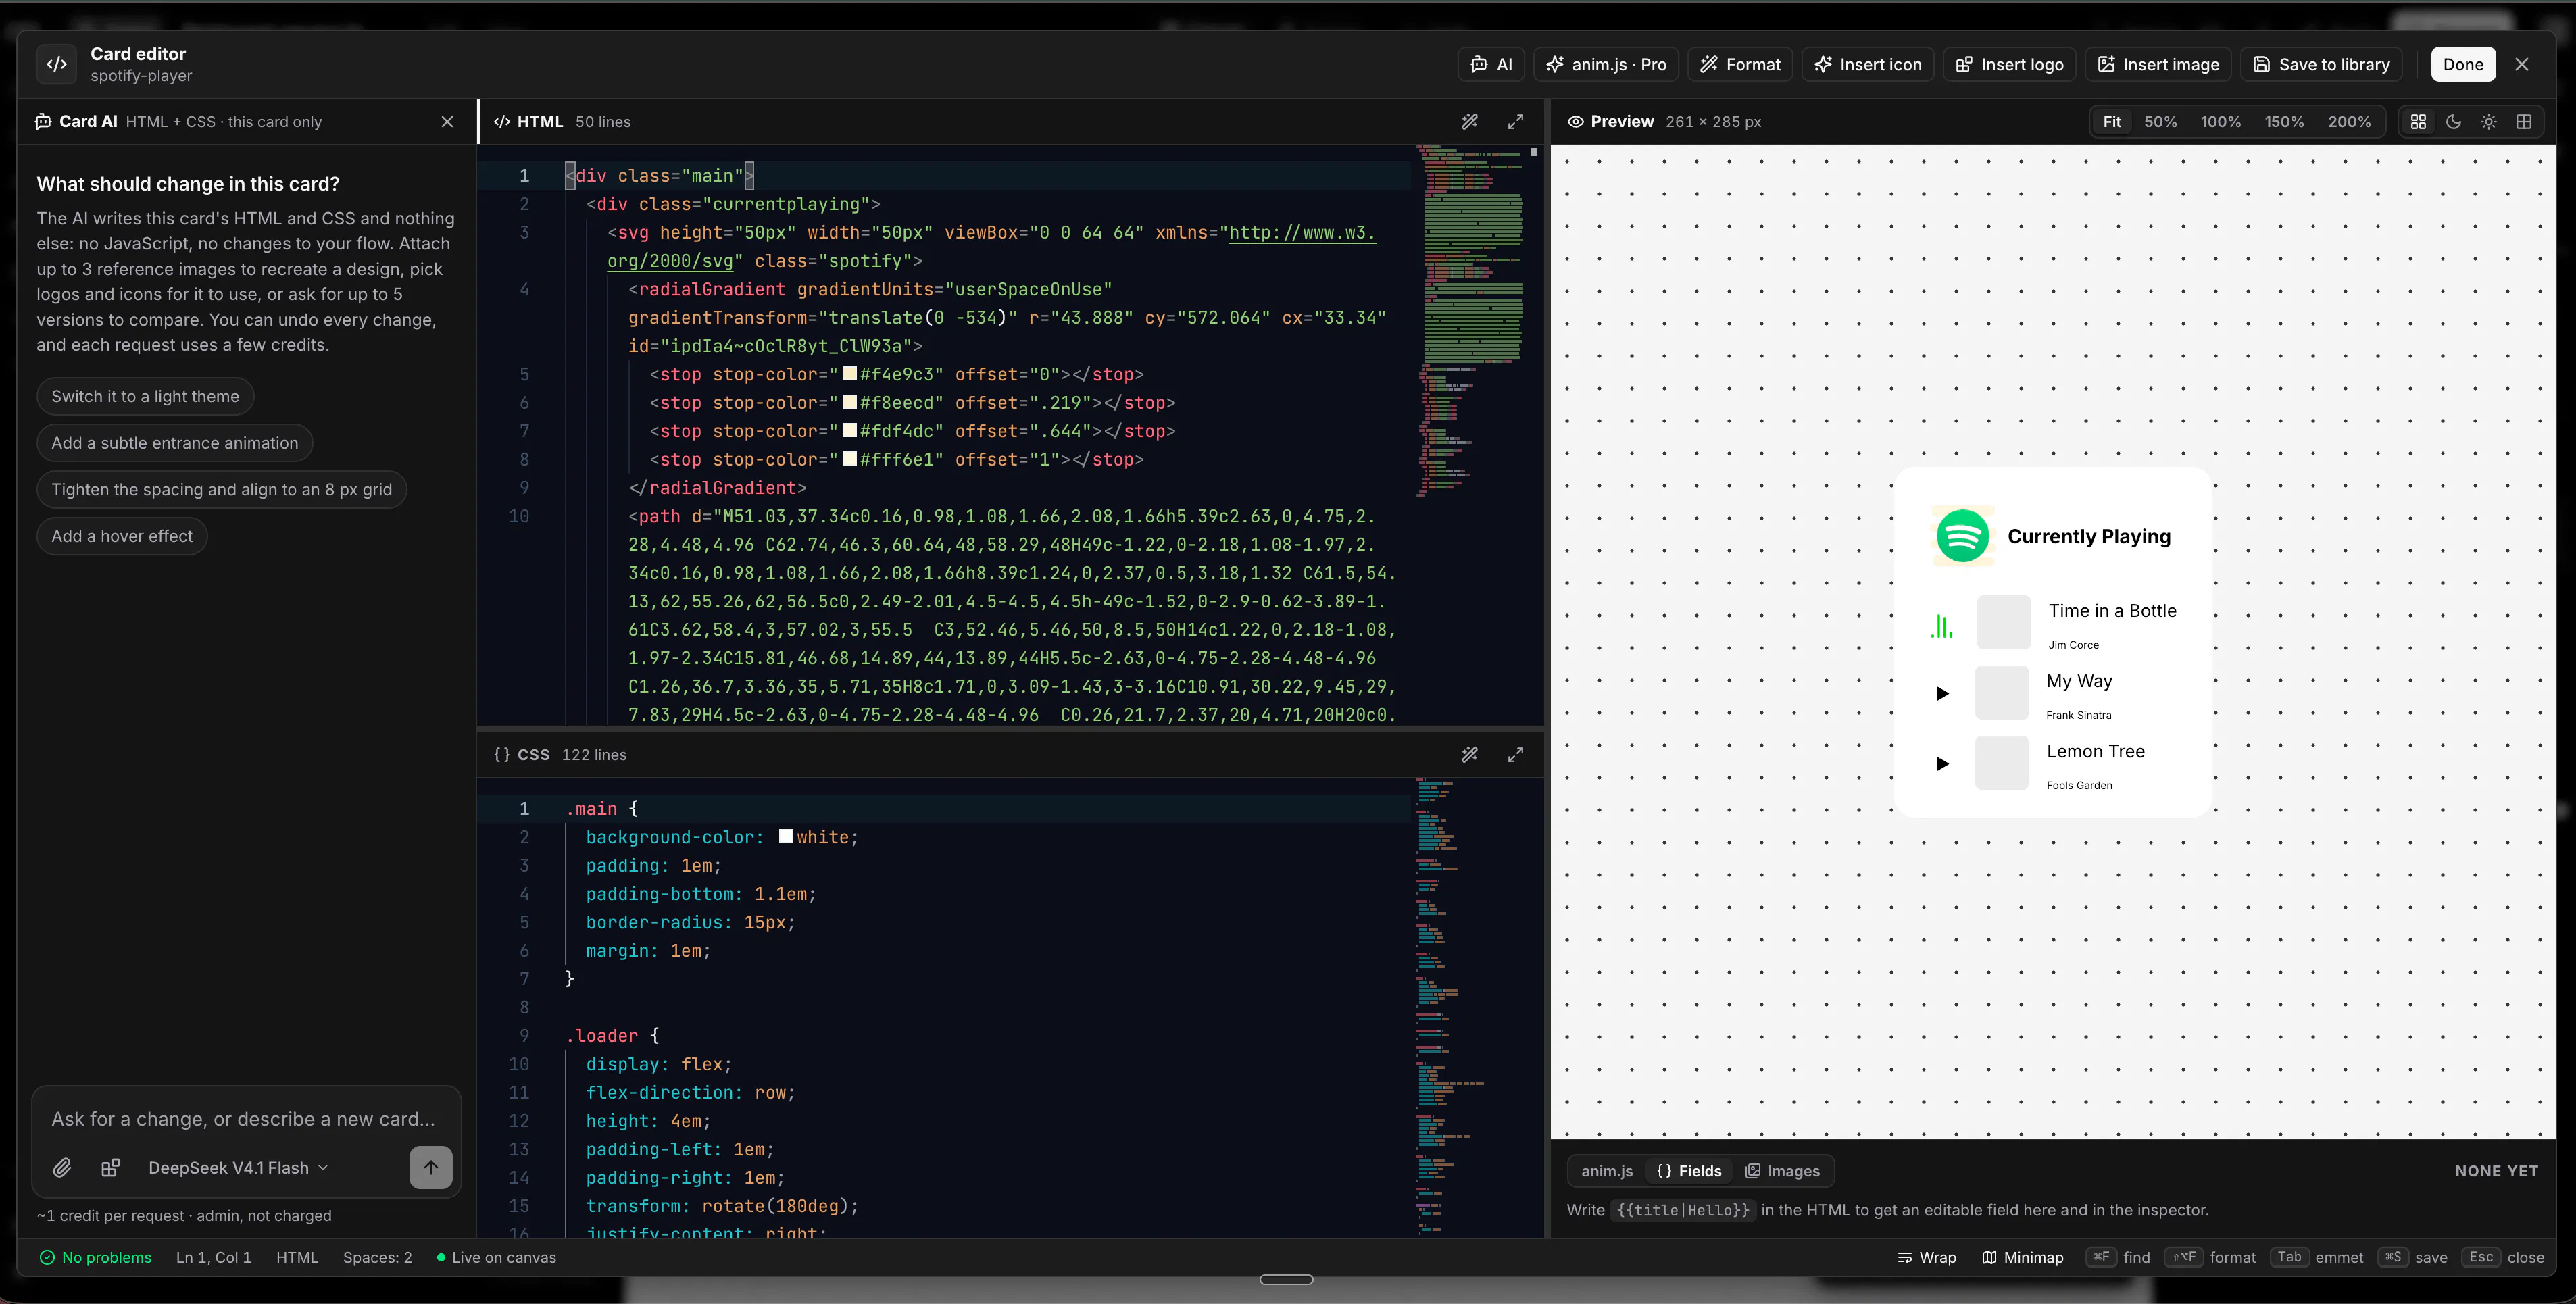Choose the suggestion Switch it to a light theme

coord(146,396)
